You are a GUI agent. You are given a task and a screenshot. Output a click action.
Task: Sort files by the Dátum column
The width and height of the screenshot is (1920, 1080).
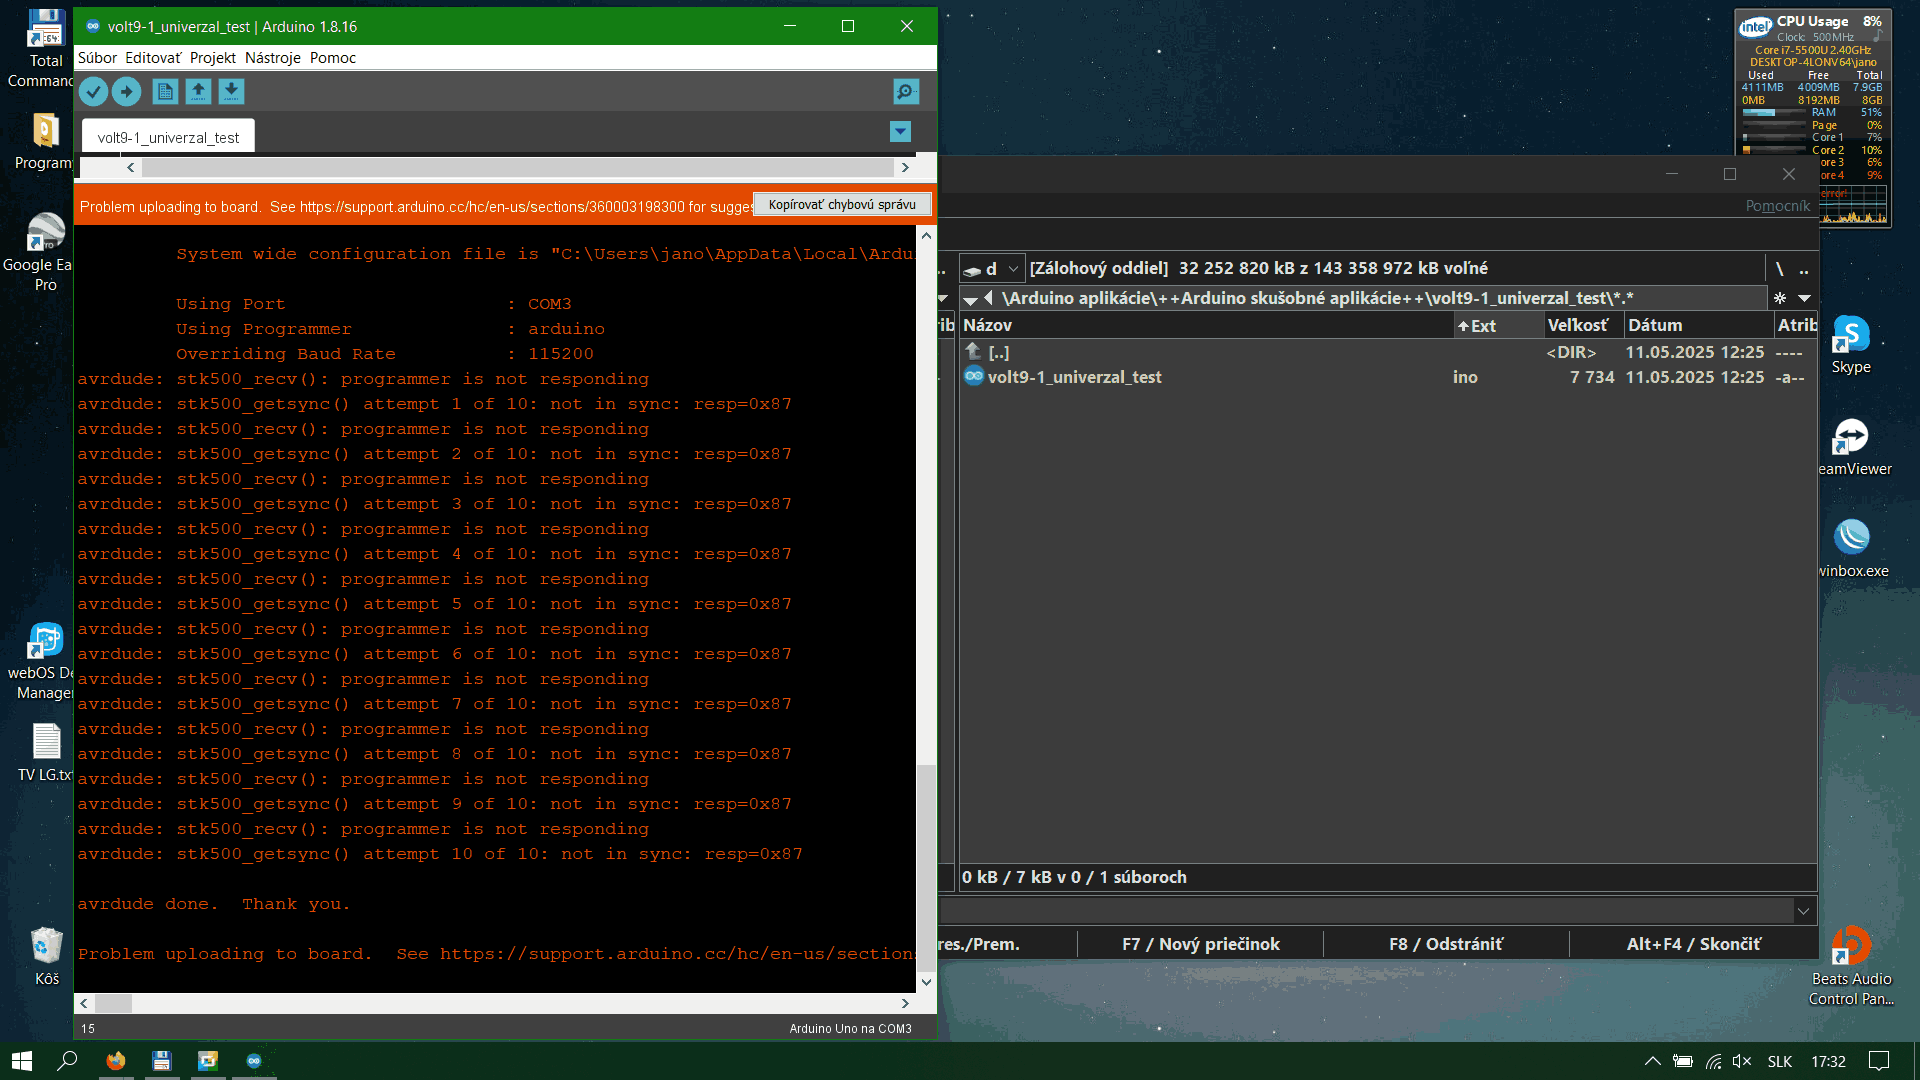point(1655,325)
